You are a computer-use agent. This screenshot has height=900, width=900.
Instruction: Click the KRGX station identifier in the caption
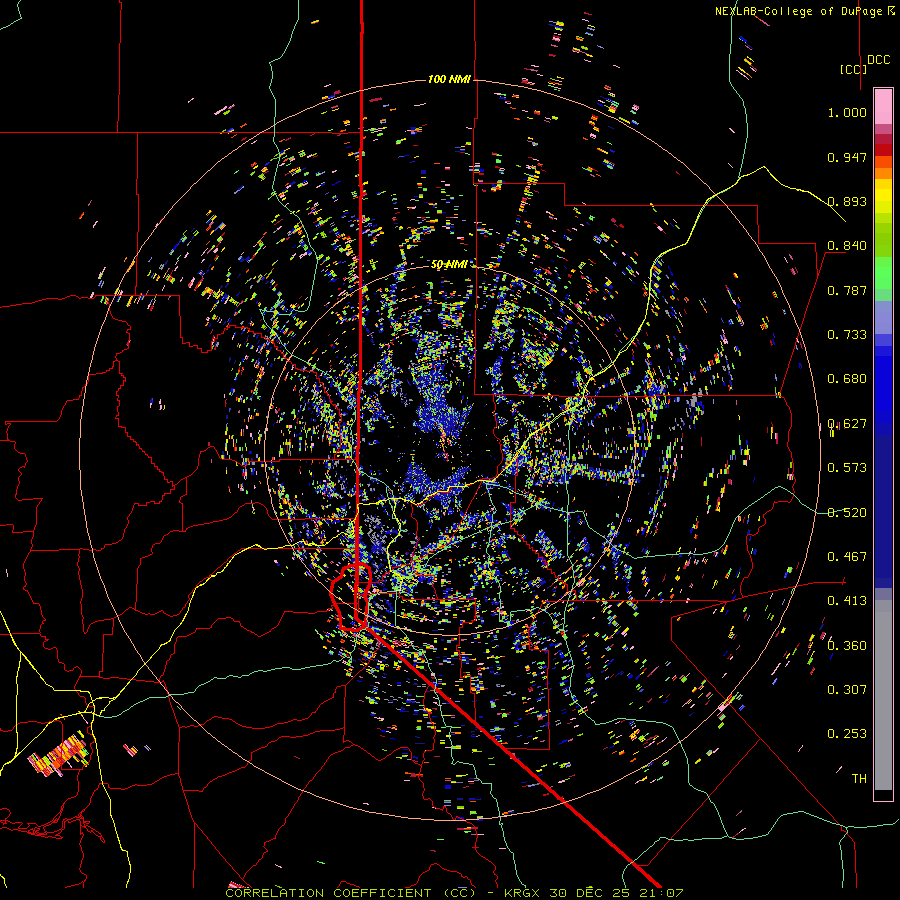pos(522,893)
